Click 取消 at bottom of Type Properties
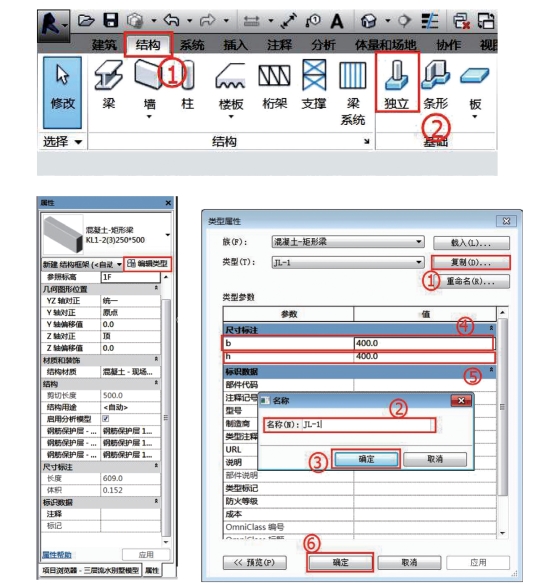Image resolution: width=535 pixels, height=585 pixels. click(409, 562)
